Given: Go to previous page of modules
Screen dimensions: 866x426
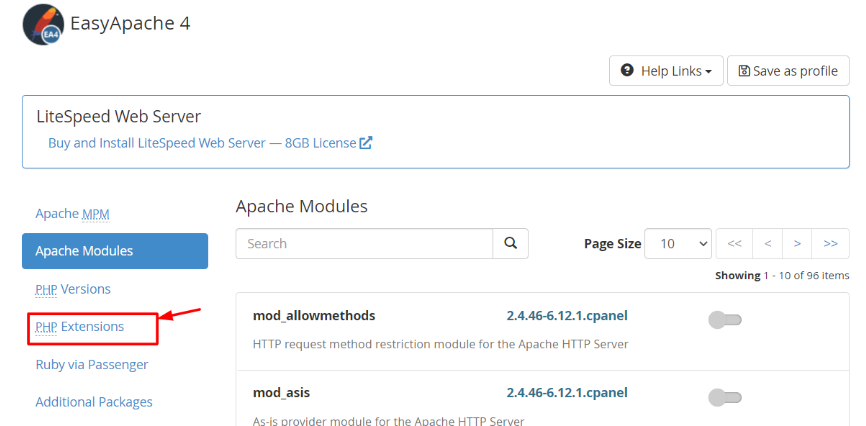Looking at the screenshot, I should click(768, 244).
